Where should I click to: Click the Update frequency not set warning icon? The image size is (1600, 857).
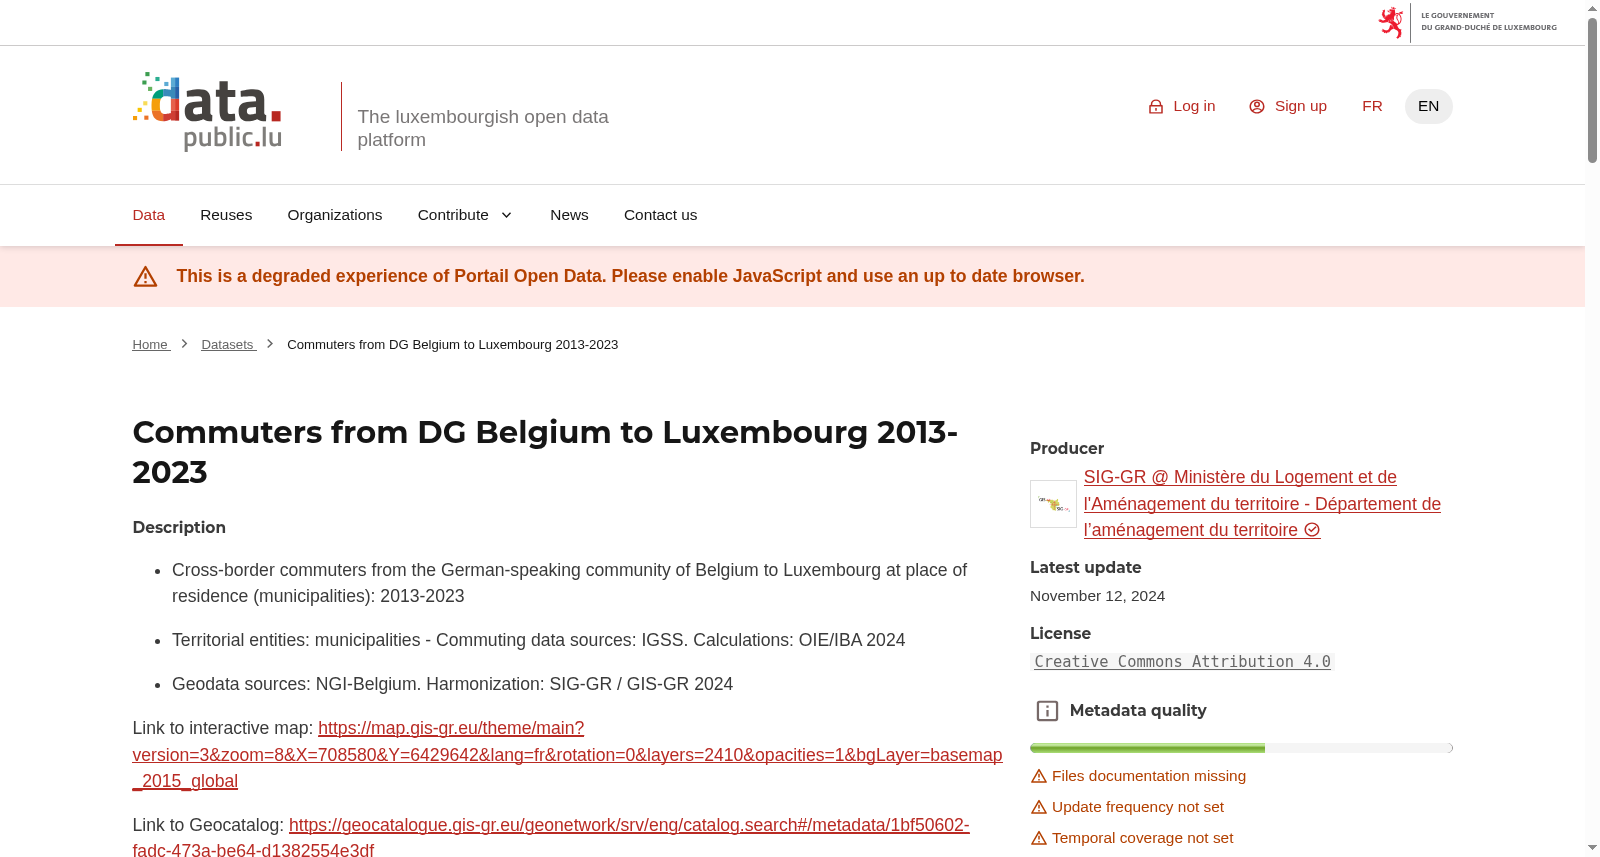tap(1039, 808)
